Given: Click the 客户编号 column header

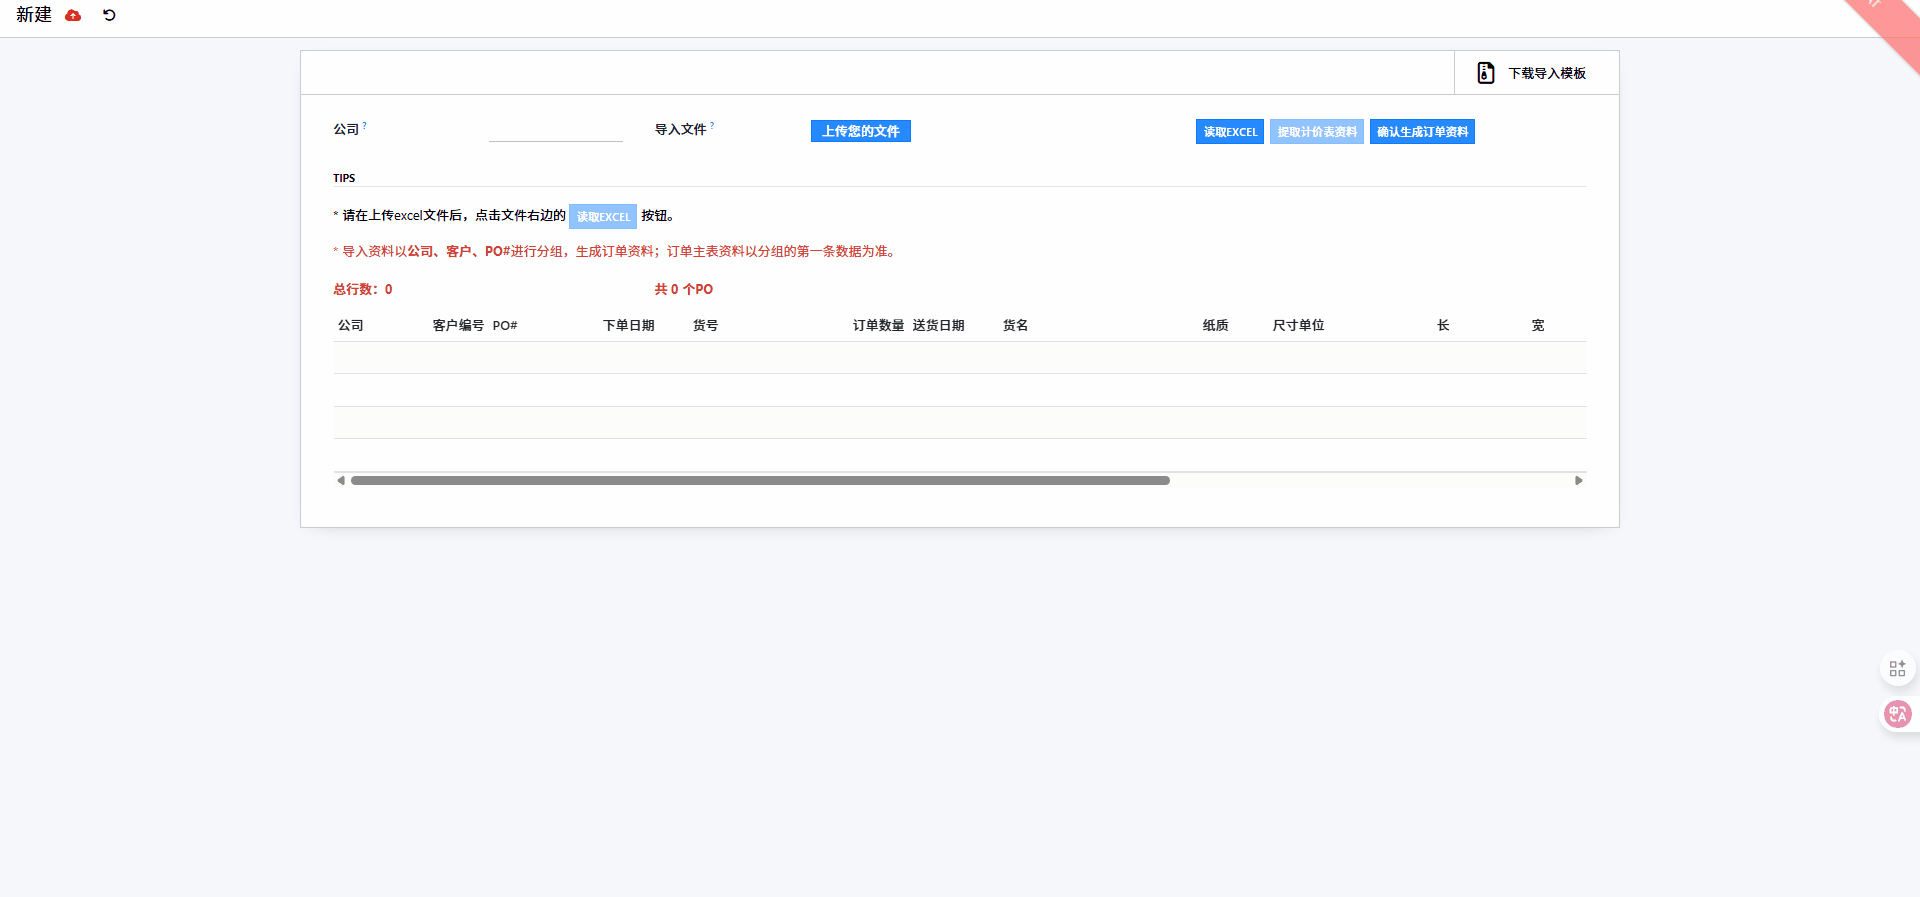Looking at the screenshot, I should pyautogui.click(x=458, y=326).
